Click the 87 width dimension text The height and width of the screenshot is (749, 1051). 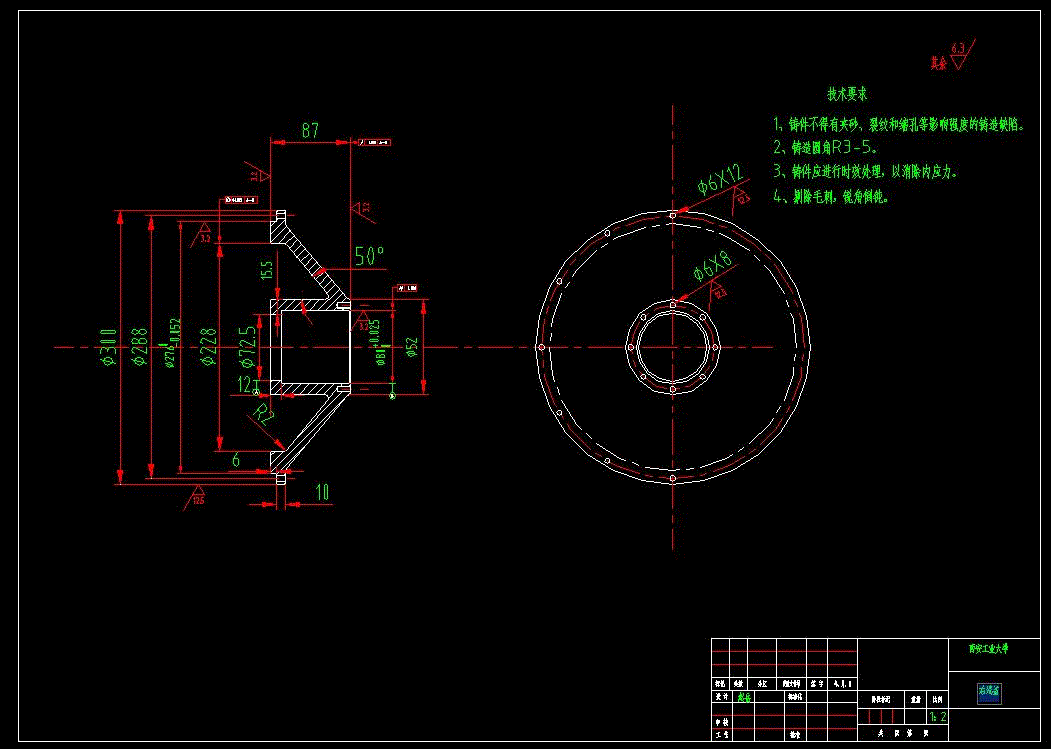coord(310,130)
